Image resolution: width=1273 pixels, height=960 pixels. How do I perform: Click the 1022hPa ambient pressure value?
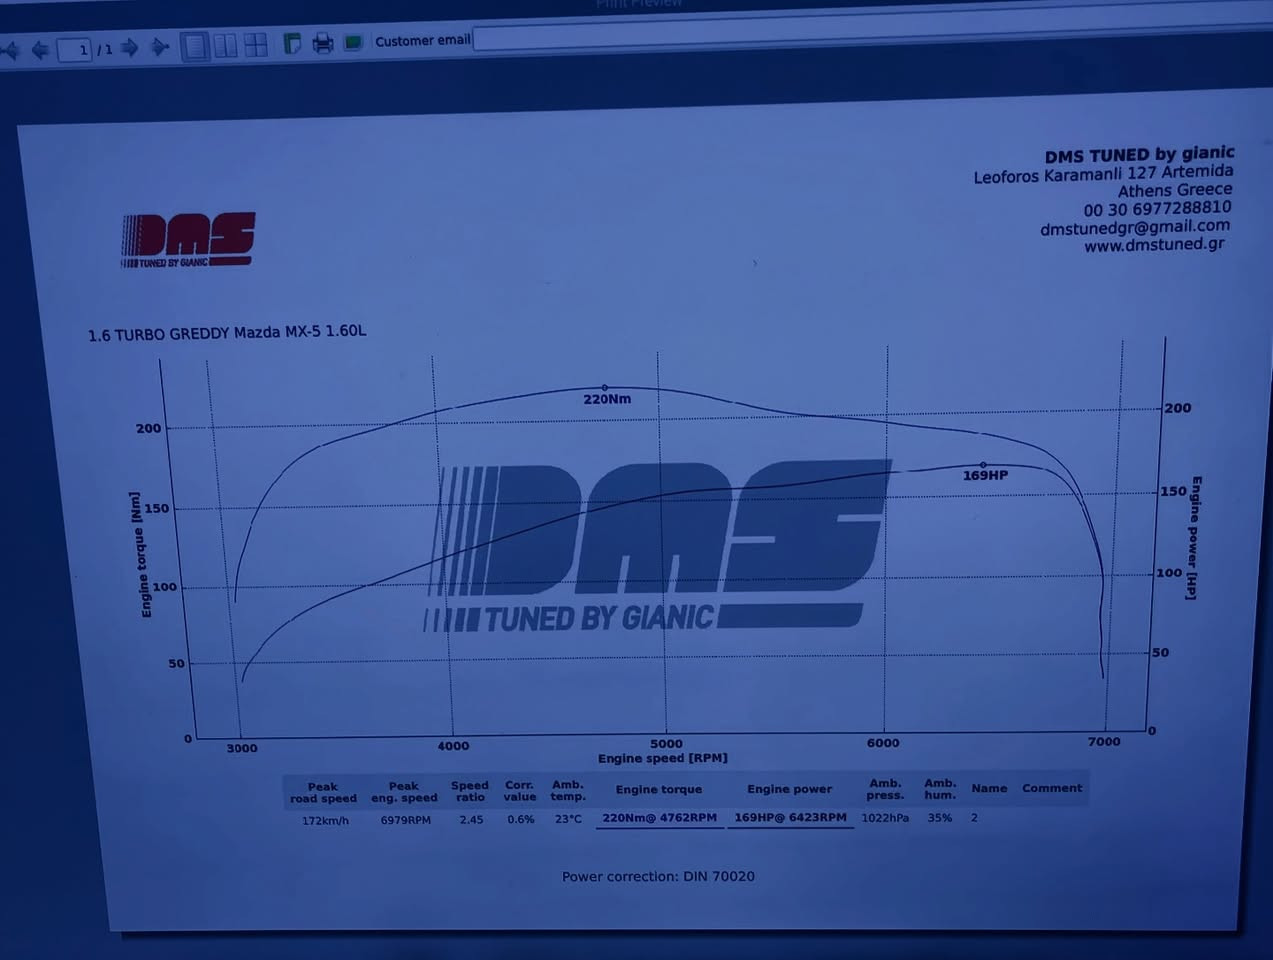(x=885, y=817)
